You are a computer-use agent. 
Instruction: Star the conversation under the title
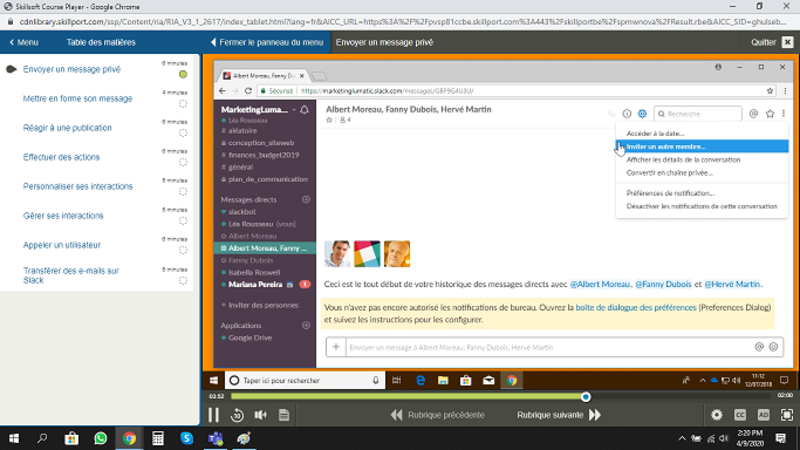pyautogui.click(x=329, y=120)
